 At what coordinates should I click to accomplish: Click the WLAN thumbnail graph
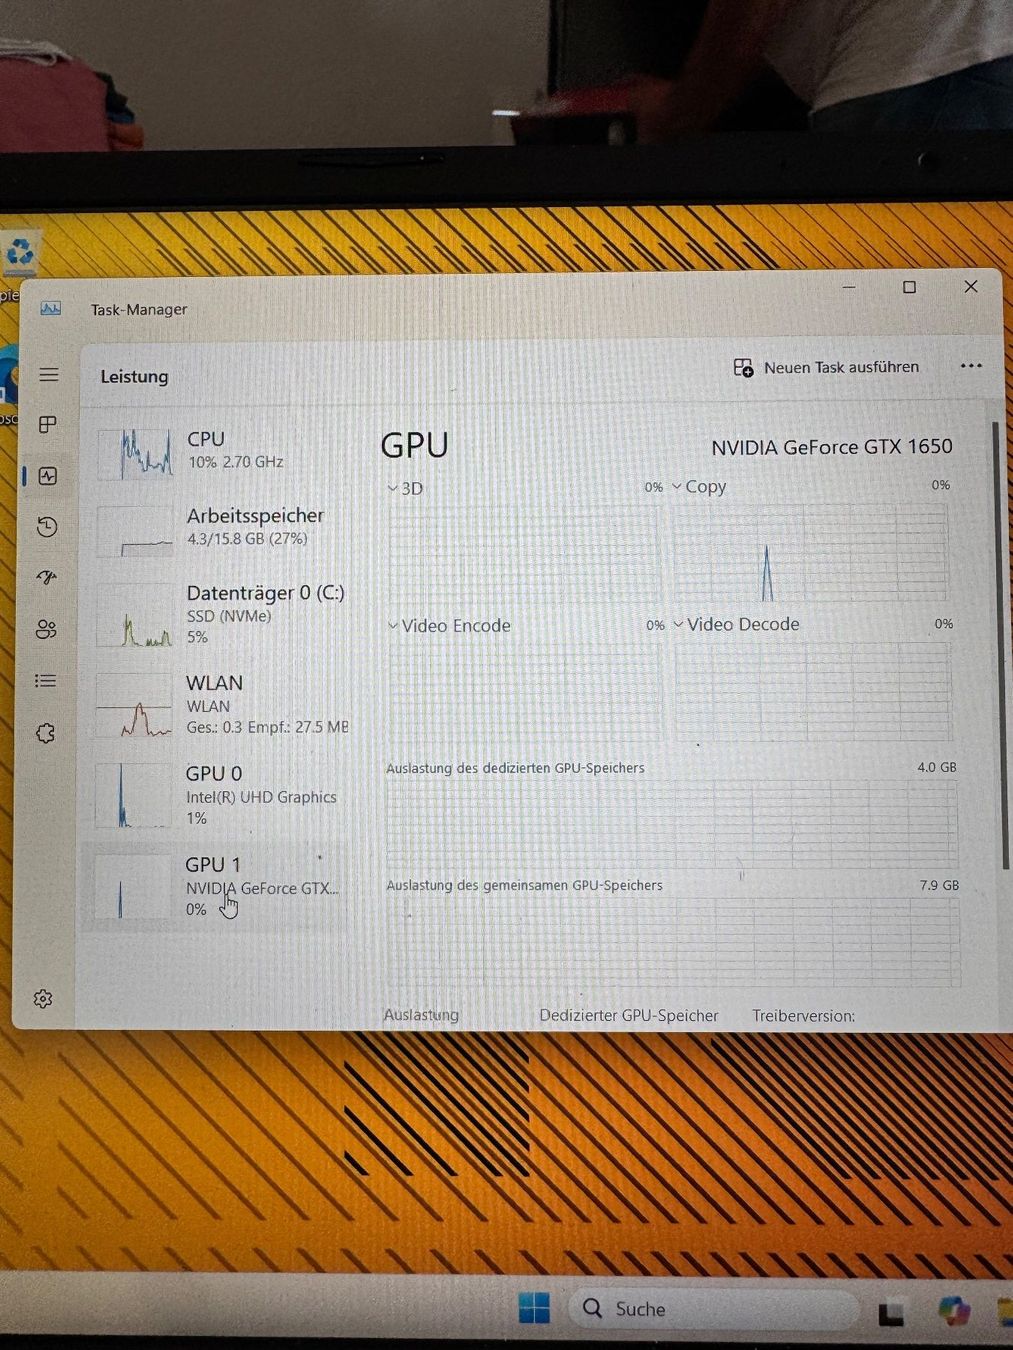click(133, 706)
